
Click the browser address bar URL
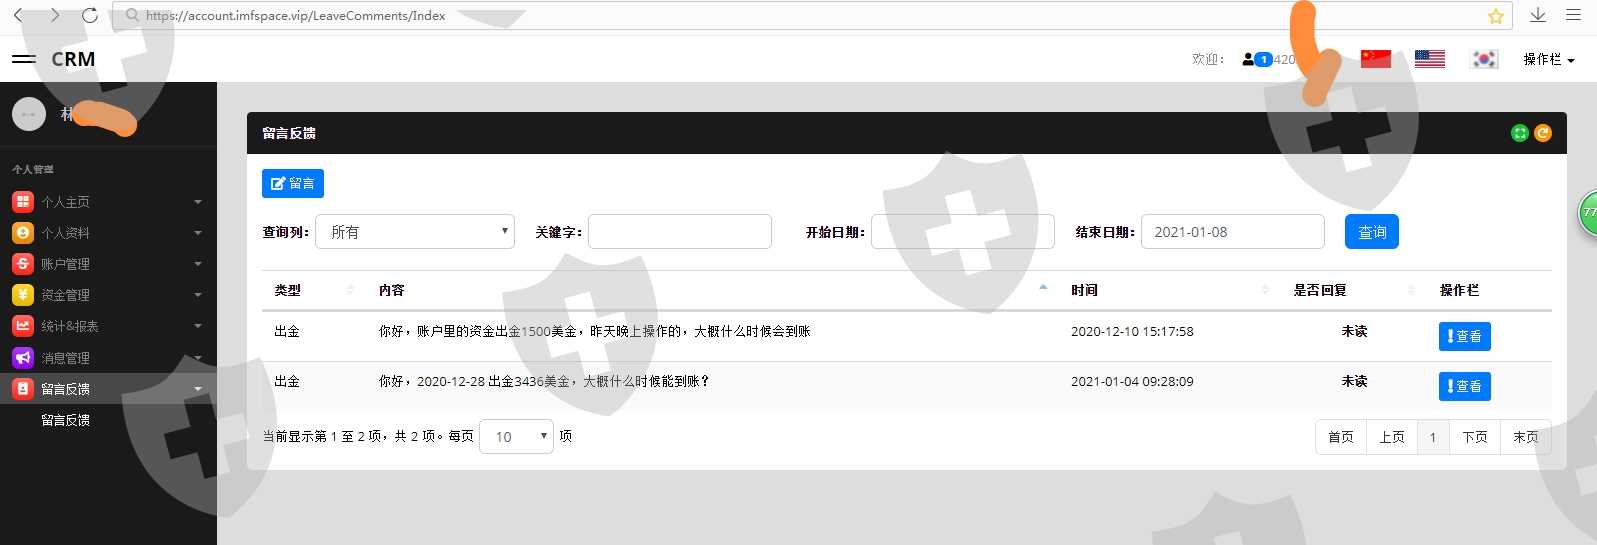pyautogui.click(x=296, y=15)
